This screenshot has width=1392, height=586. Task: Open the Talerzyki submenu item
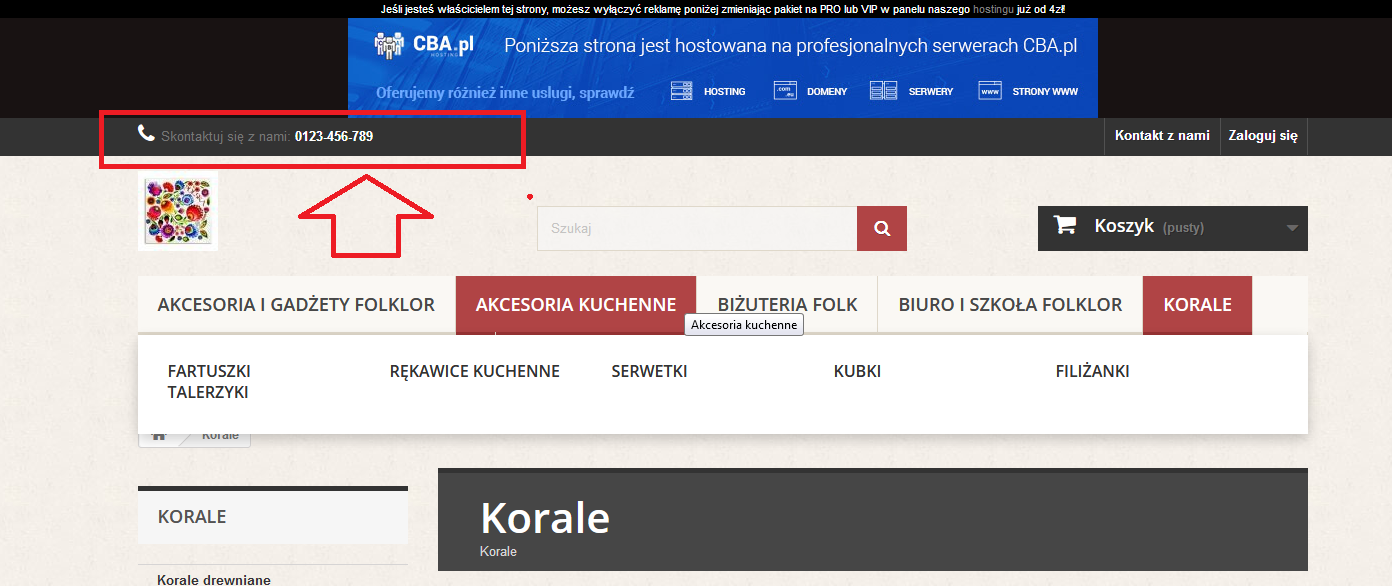208,392
